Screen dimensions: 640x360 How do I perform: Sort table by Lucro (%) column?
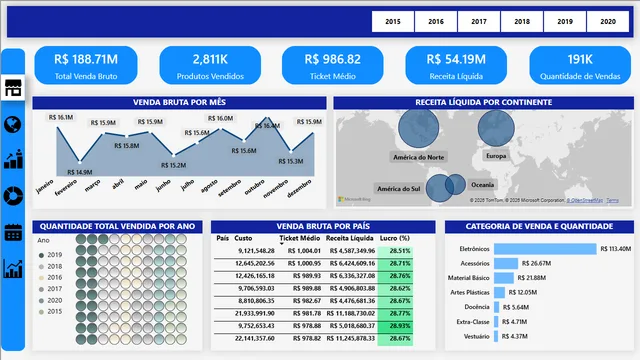395,238
